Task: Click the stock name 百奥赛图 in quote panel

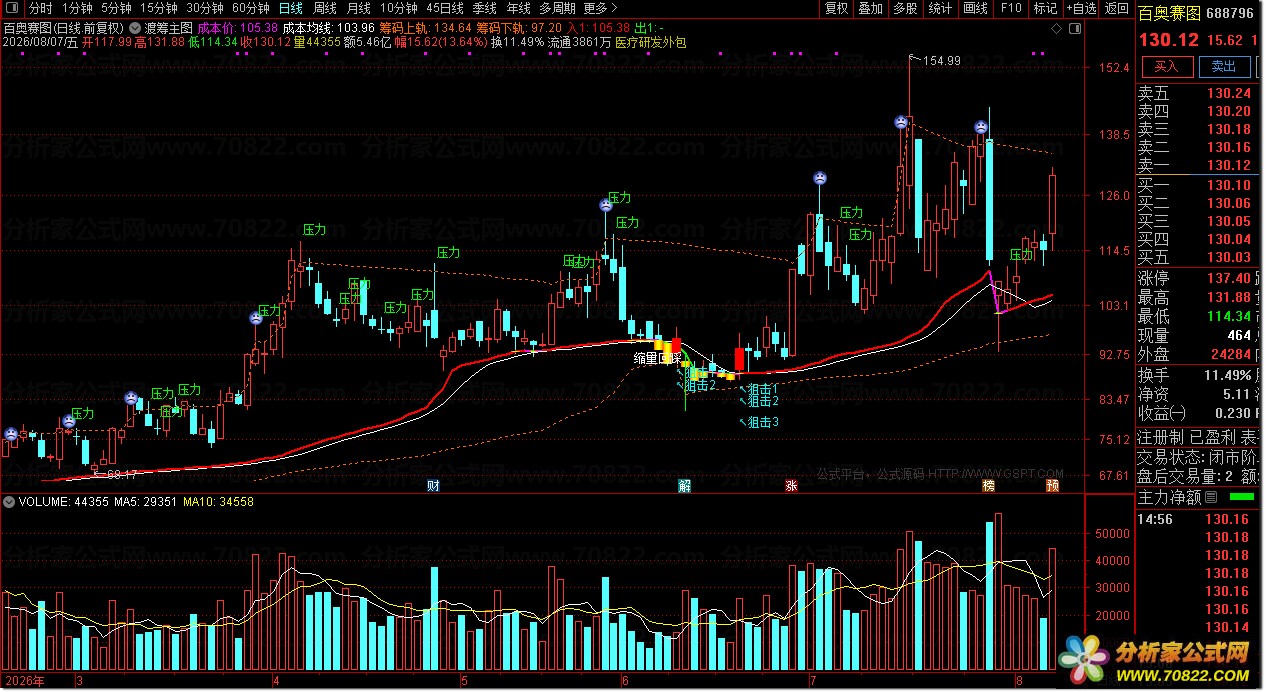Action: tap(1168, 14)
